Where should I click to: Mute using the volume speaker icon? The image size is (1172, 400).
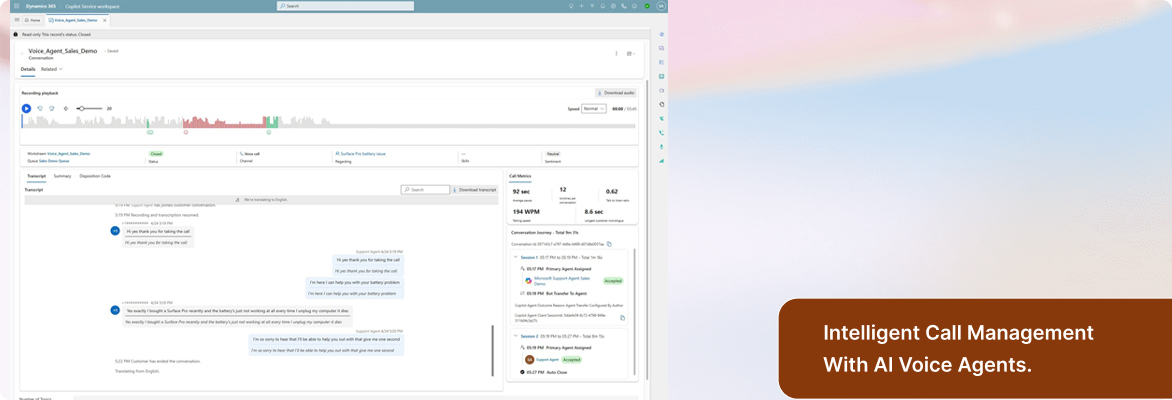(66, 108)
